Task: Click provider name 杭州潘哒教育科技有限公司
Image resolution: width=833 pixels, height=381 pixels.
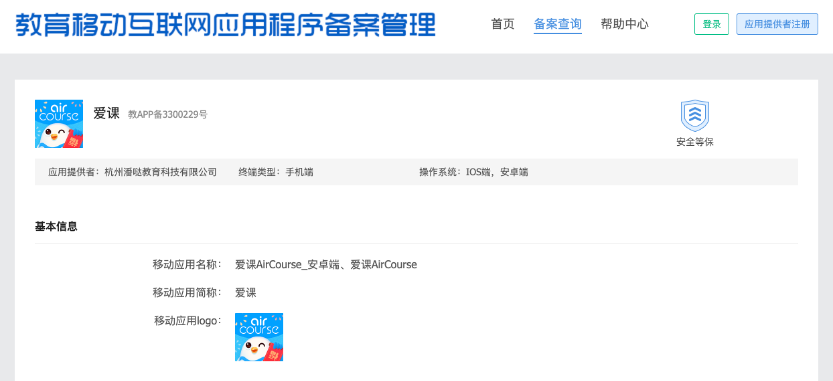Action: [161, 172]
